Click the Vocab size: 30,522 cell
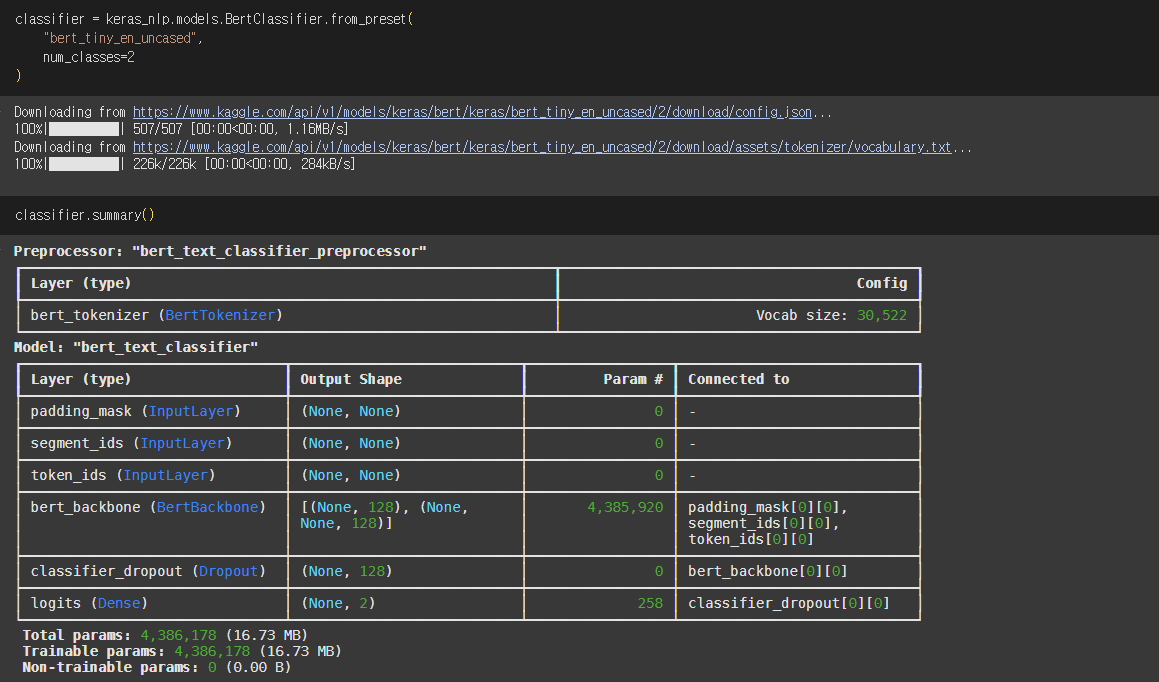Screen dimensions: 1159x682 point(739,316)
